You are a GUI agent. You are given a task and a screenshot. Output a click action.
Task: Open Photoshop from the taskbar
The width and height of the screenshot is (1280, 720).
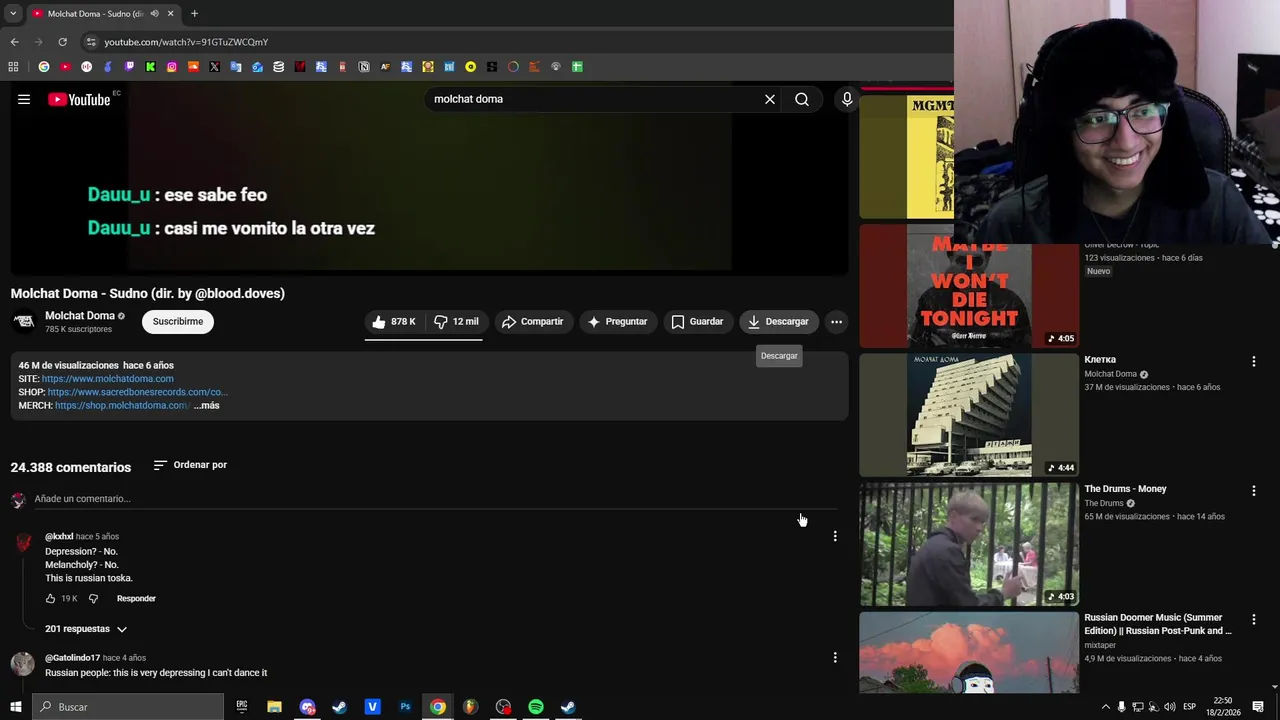(405, 707)
